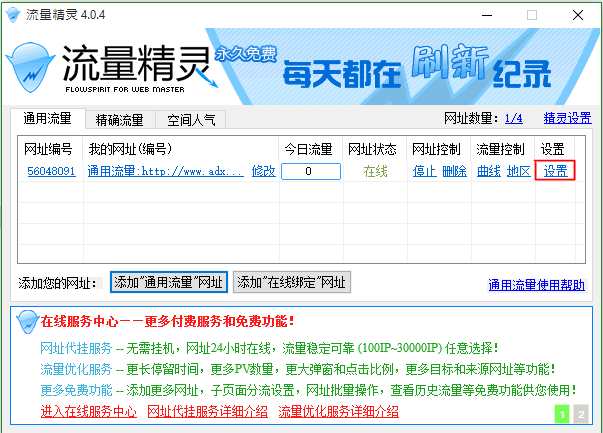Click the 网址代挂服务 text

click(76, 348)
